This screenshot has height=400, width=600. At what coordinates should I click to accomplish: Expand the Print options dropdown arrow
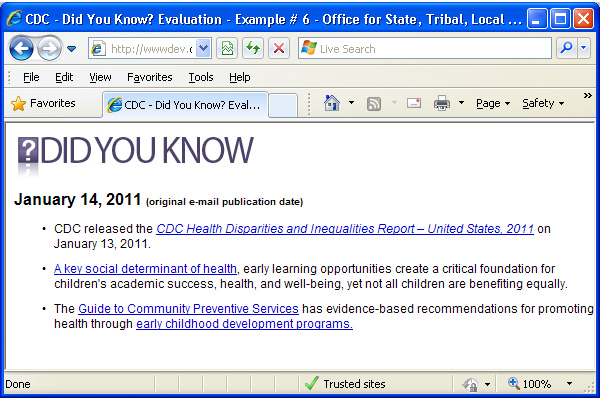[x=461, y=103]
